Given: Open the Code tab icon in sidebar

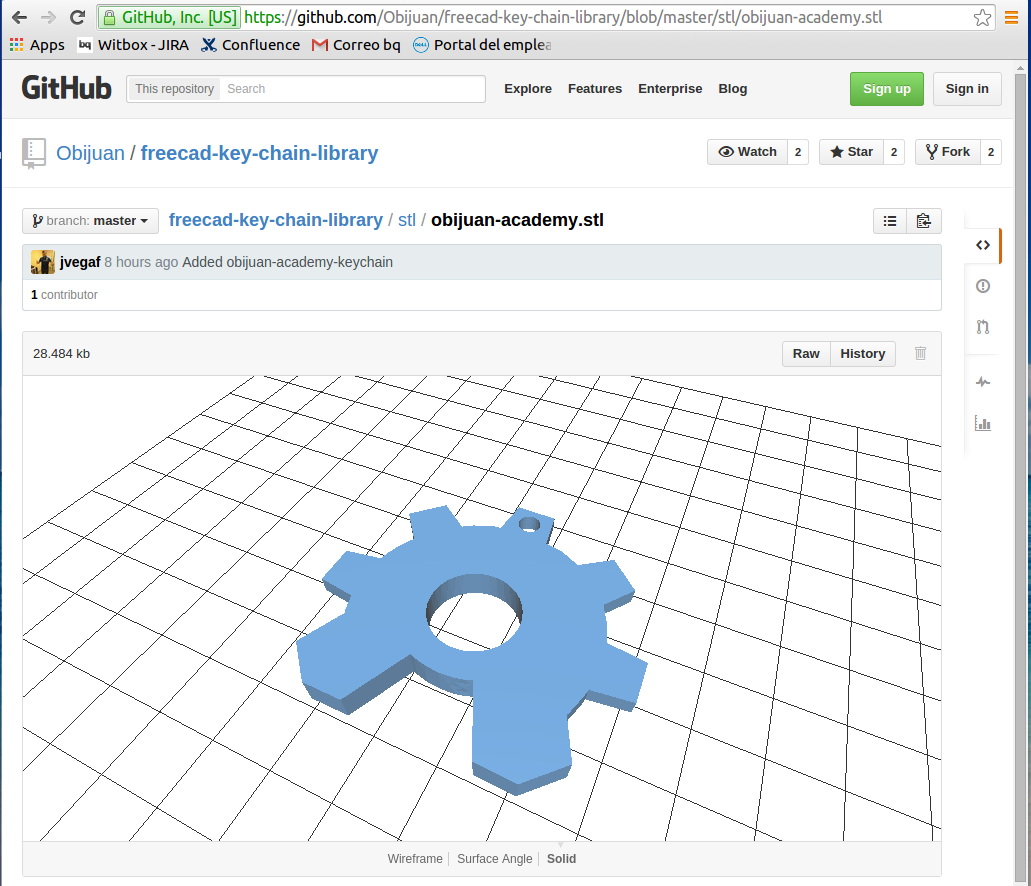Looking at the screenshot, I should pos(983,245).
